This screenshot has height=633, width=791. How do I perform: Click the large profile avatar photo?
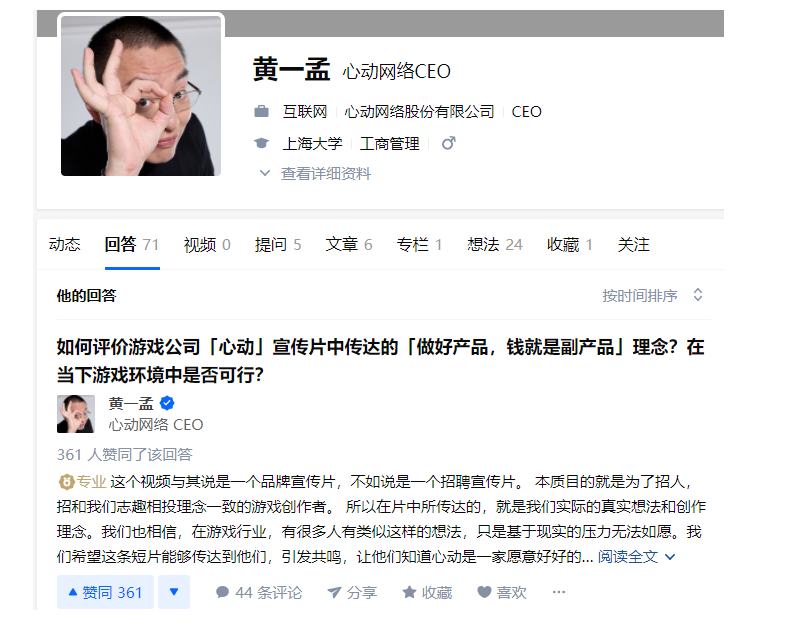point(141,96)
